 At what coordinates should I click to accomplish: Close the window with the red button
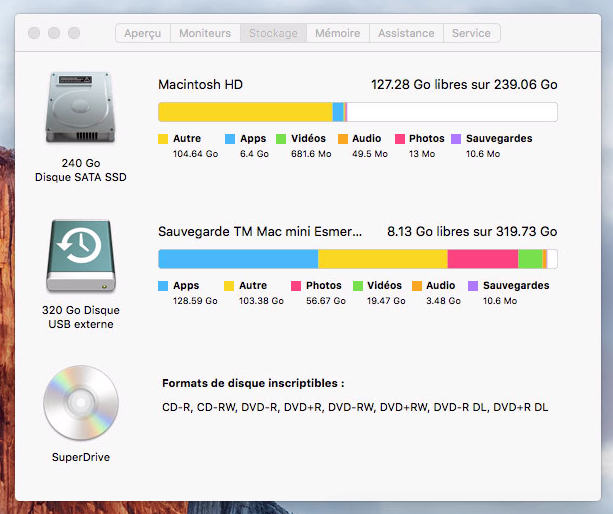pos(33,33)
